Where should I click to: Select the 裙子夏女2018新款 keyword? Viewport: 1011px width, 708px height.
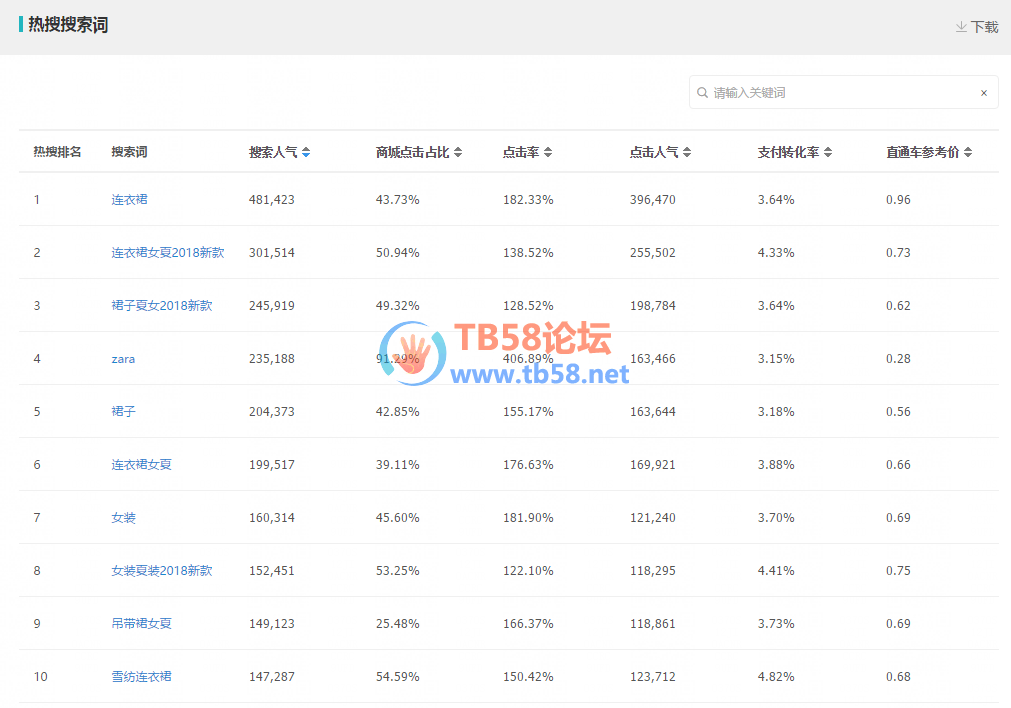161,306
